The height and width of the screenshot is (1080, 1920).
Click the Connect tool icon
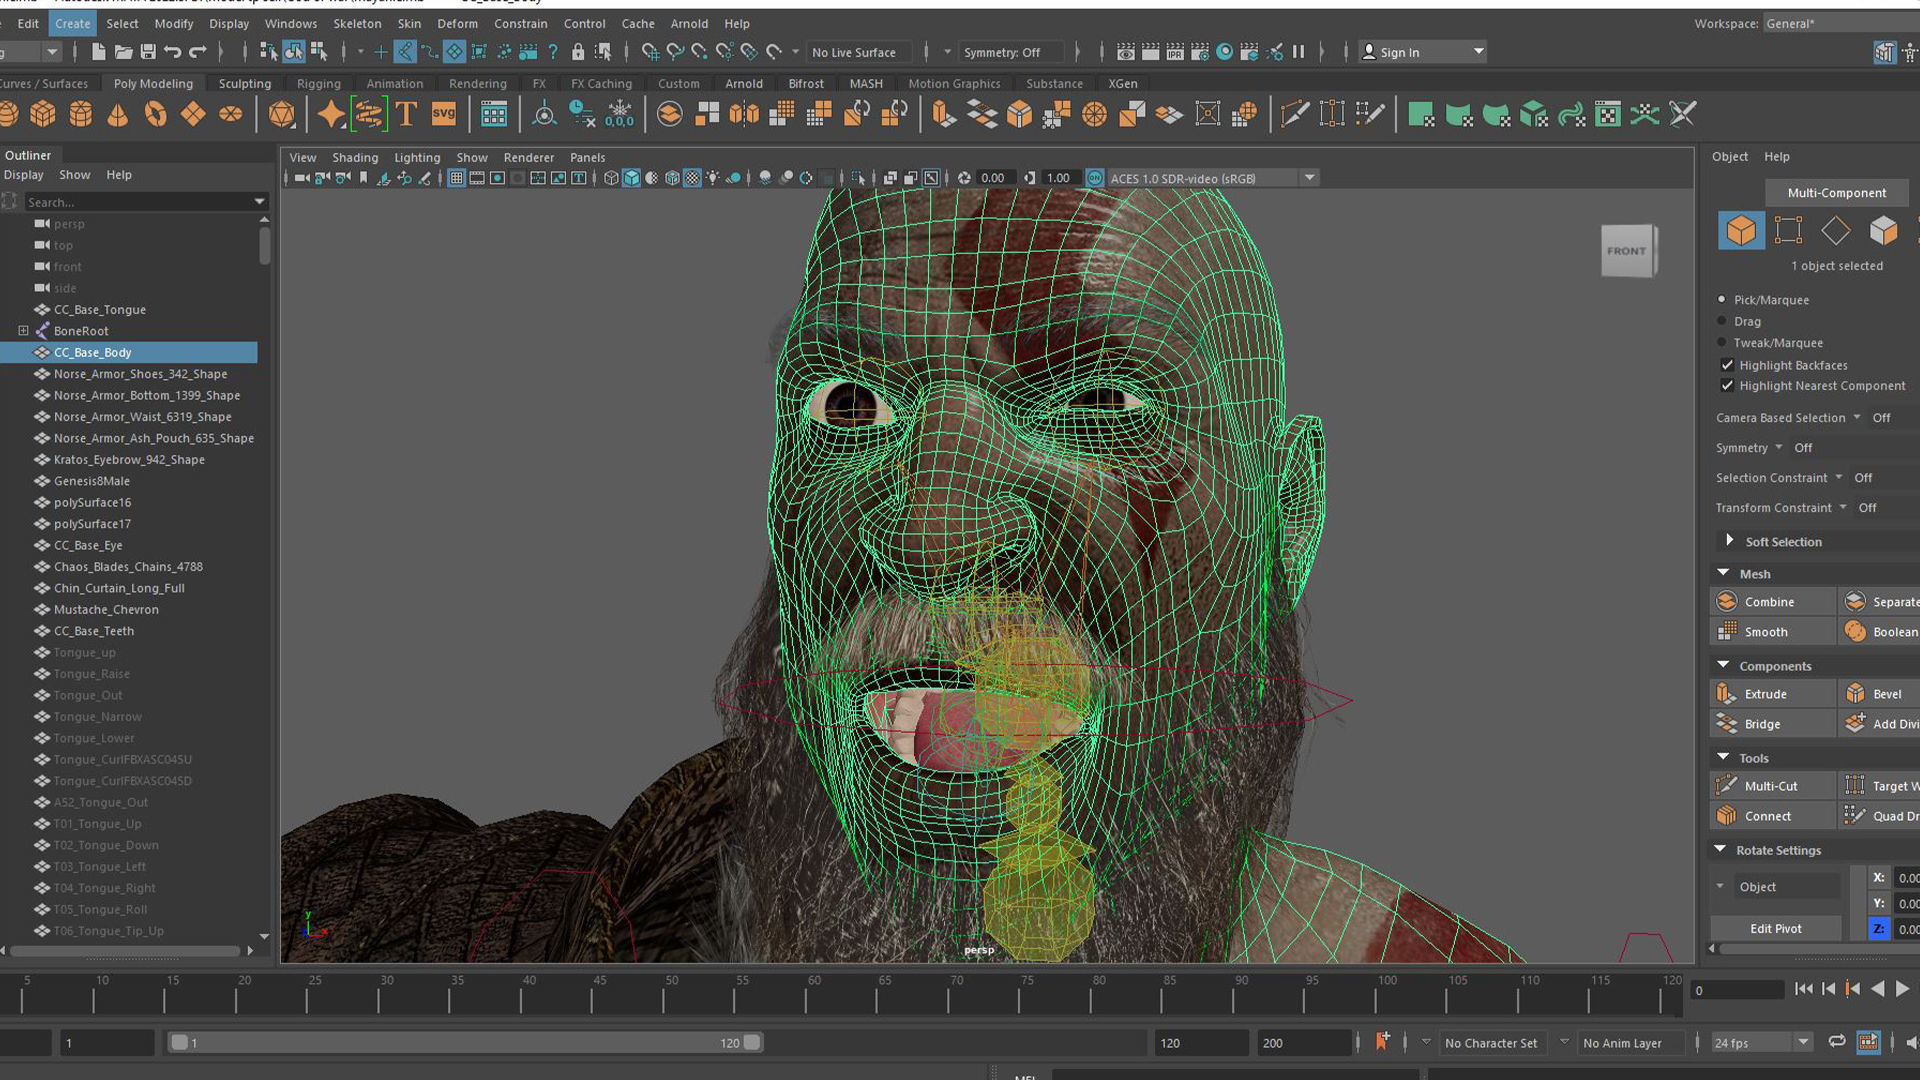[x=1727, y=816]
